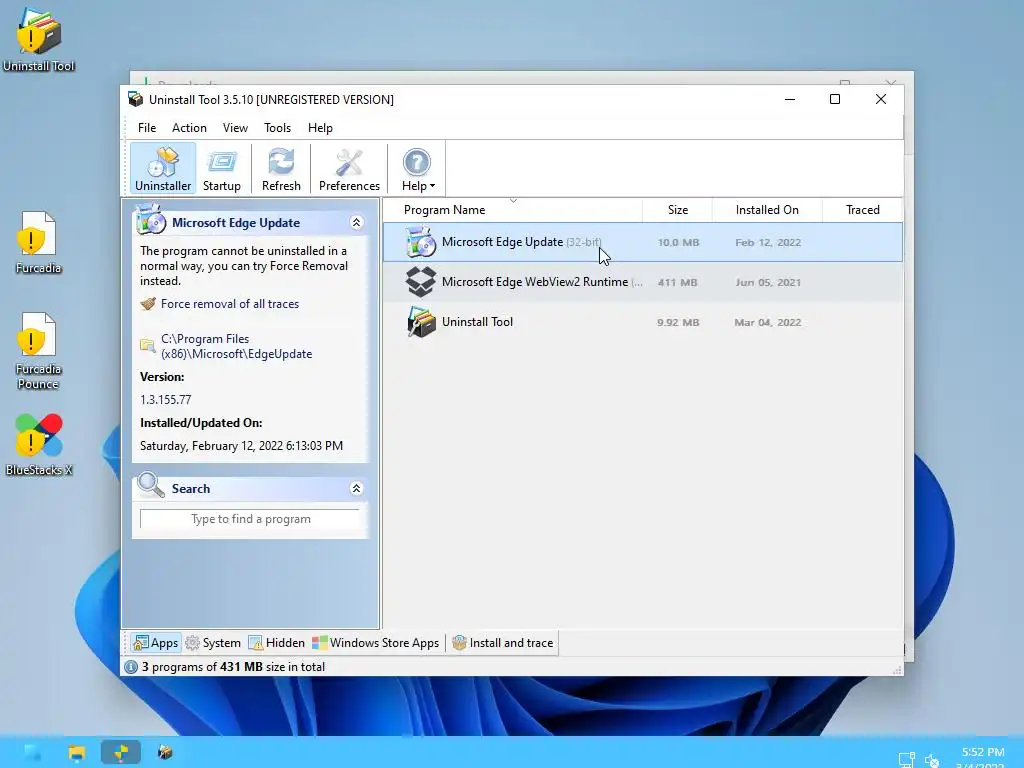Select Microsoft Edge WebView2 Runtime row
The image size is (1024, 768).
click(643, 282)
